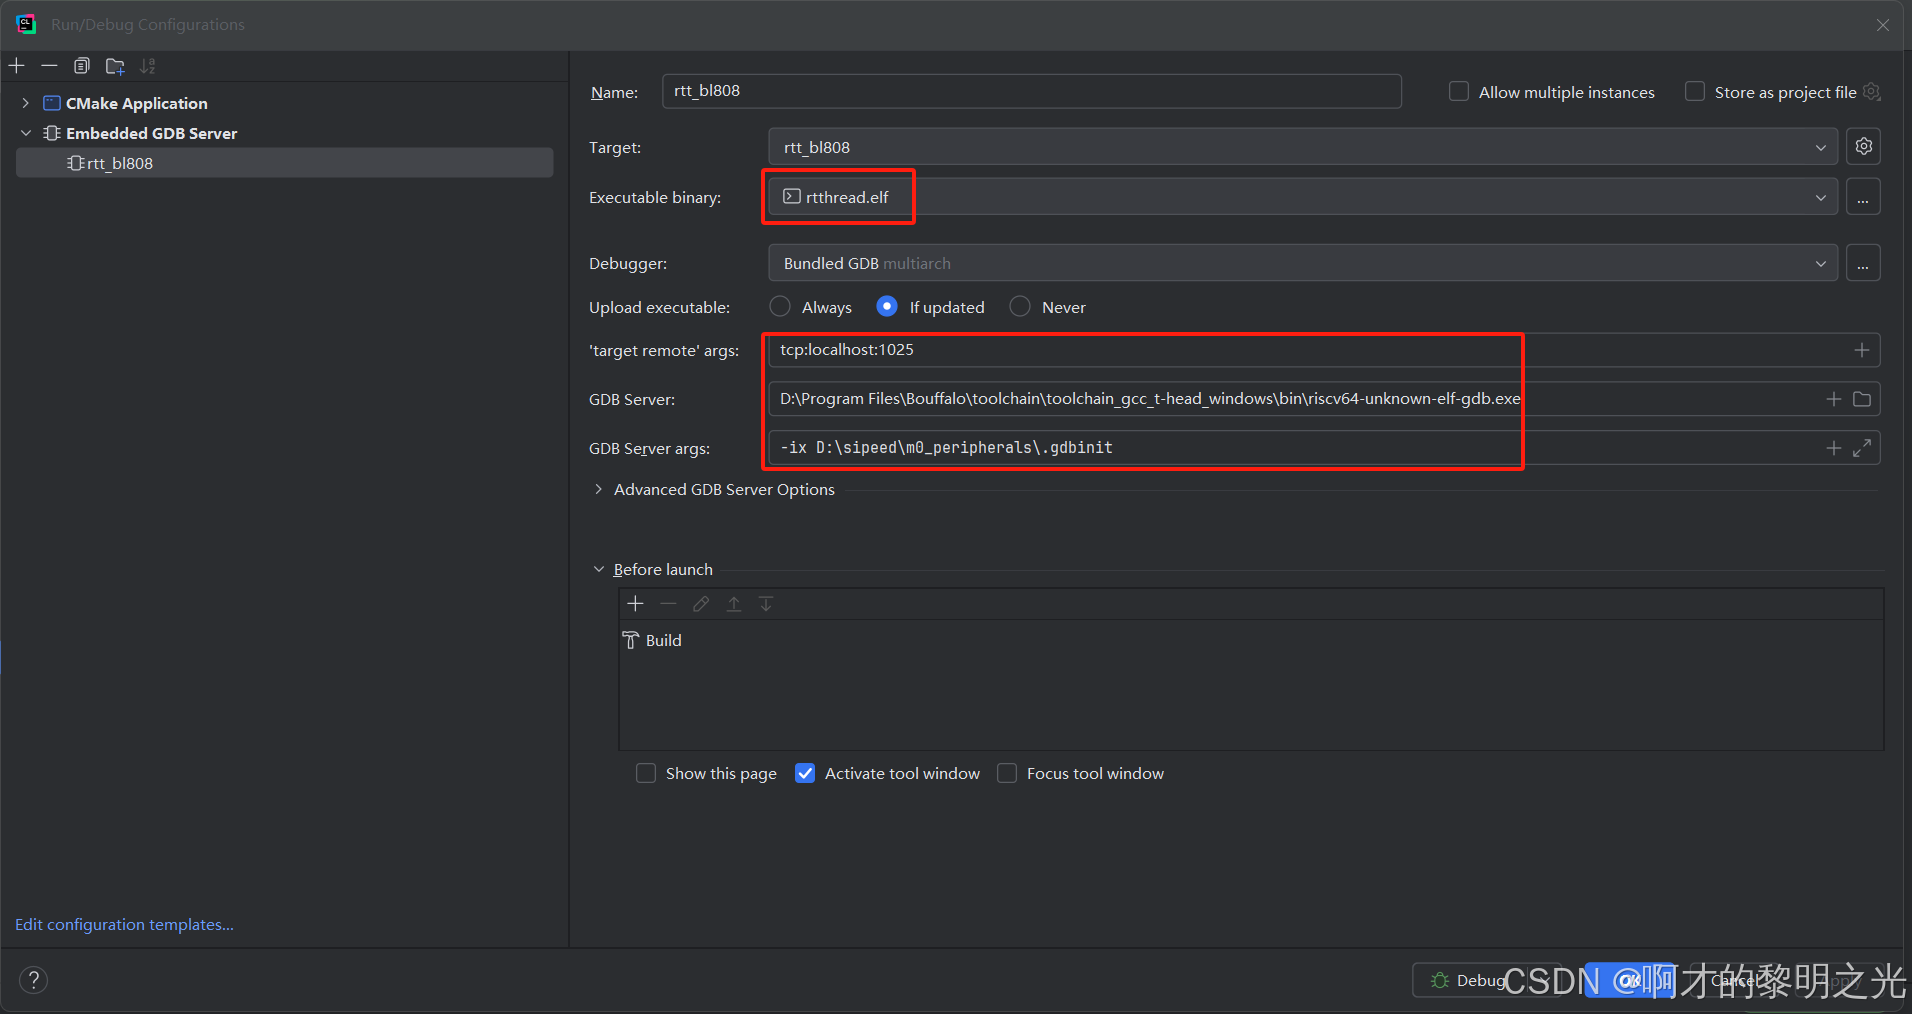This screenshot has height=1014, width=1912.
Task: Open the Target settings gear
Action: point(1863,146)
